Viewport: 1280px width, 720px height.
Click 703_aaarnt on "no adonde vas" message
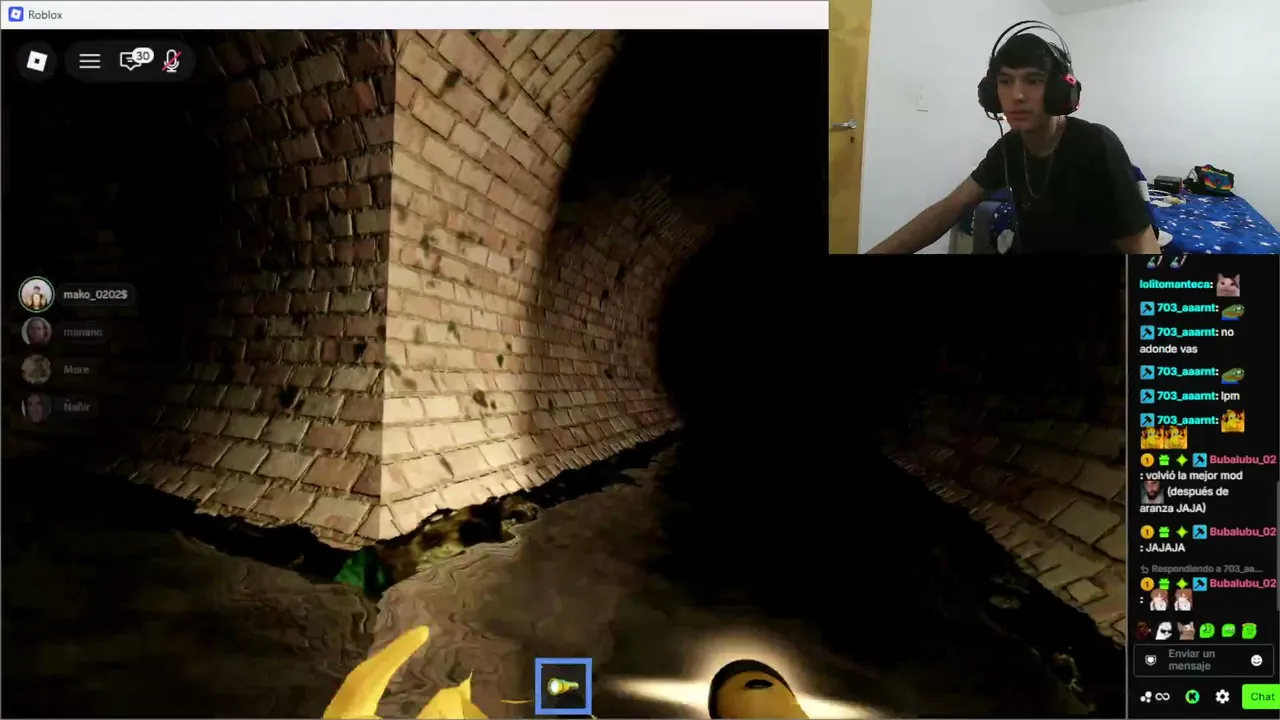1186,332
